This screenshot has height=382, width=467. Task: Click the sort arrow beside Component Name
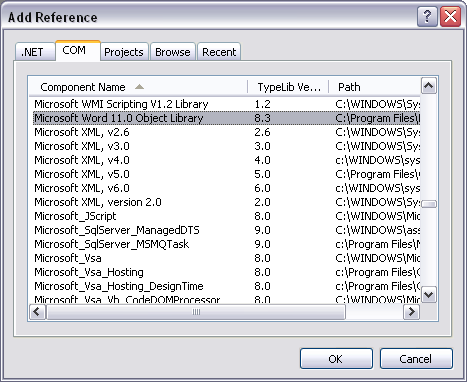coord(139,87)
